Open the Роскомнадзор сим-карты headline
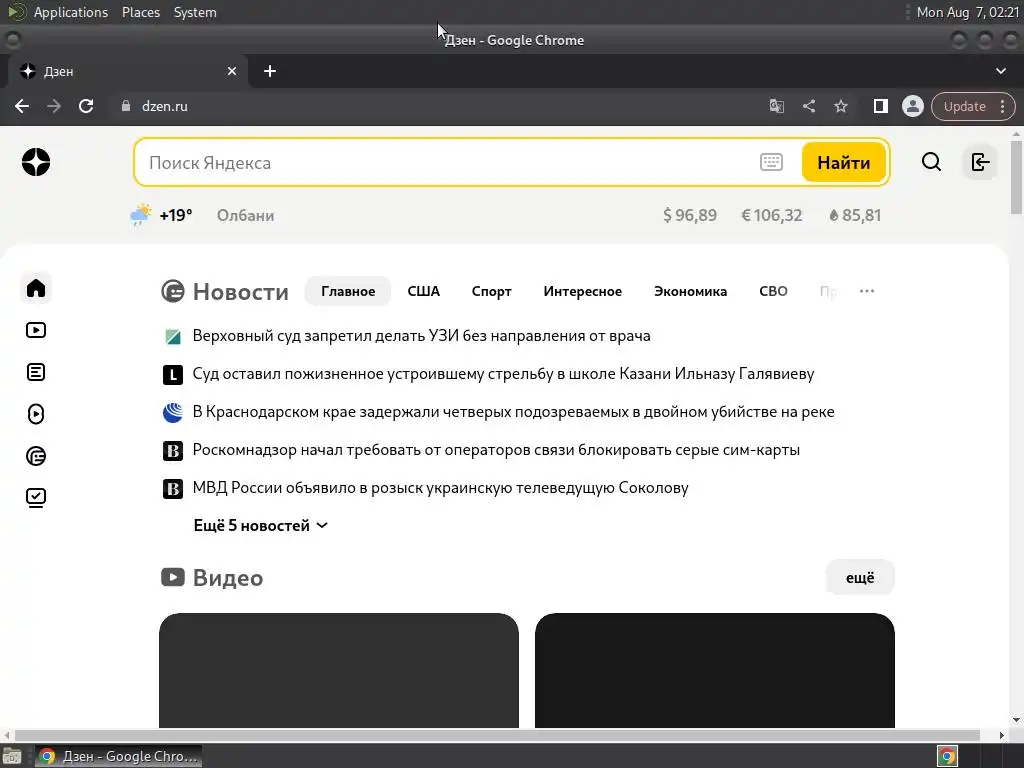This screenshot has height=768, width=1024. pyautogui.click(x=496, y=450)
